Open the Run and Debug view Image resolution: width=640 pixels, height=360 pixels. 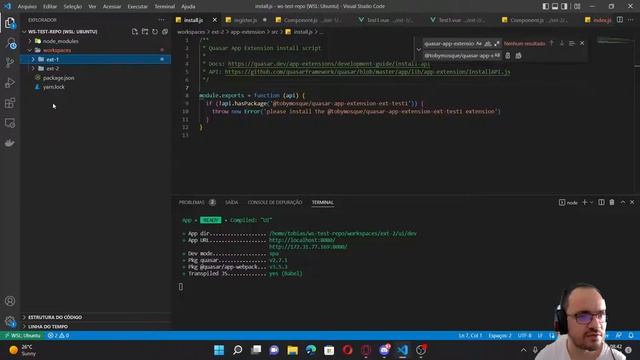(10, 82)
